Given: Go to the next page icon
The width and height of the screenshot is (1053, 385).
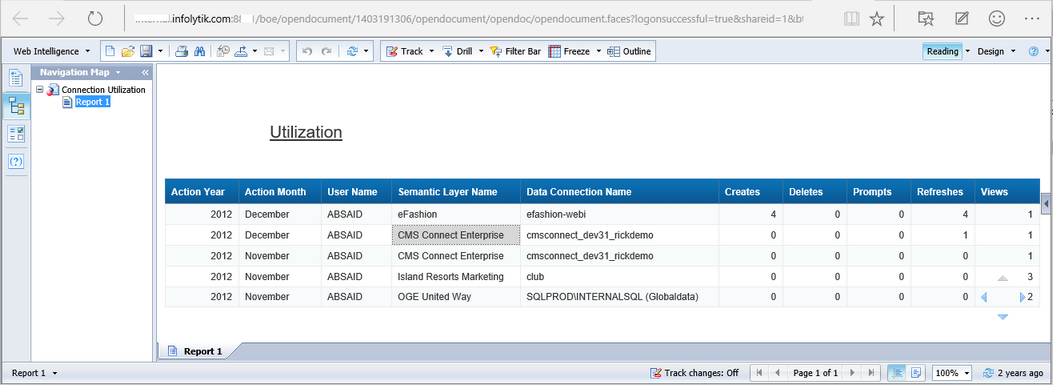Looking at the screenshot, I should point(852,373).
